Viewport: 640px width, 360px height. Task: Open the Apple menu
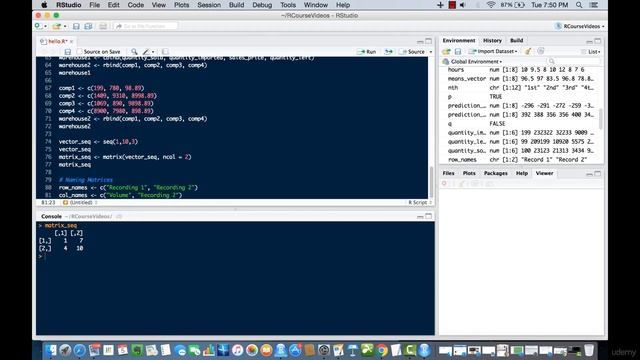[44, 5]
